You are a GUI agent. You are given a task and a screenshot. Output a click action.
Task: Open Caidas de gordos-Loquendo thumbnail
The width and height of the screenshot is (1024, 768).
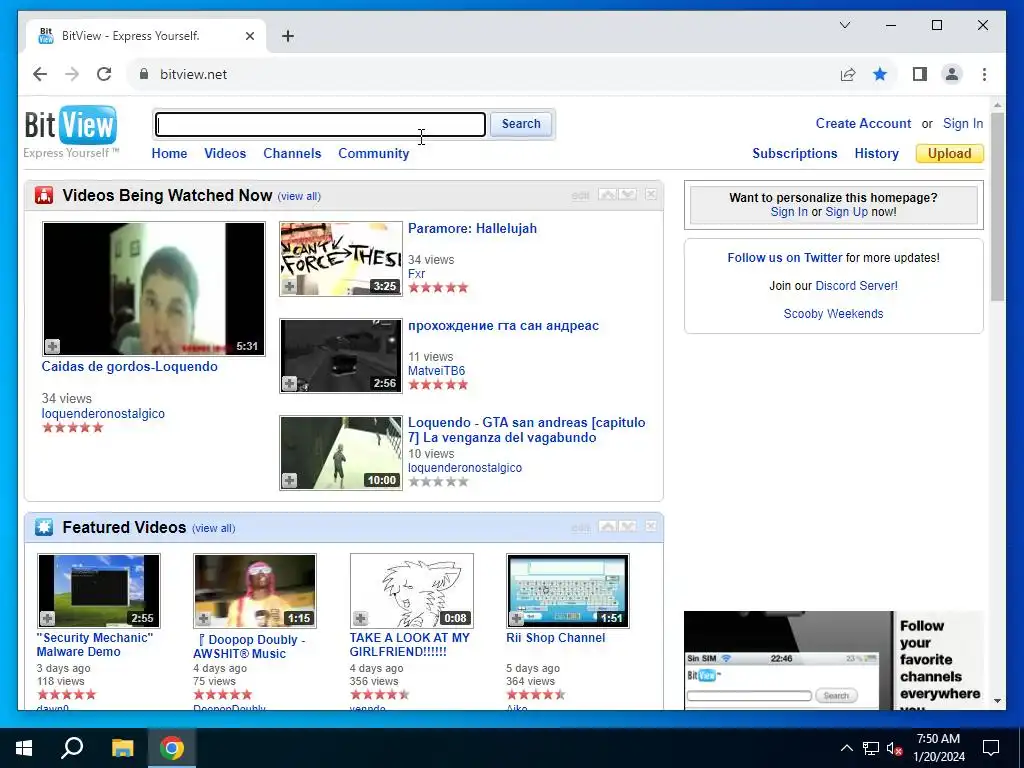click(153, 289)
